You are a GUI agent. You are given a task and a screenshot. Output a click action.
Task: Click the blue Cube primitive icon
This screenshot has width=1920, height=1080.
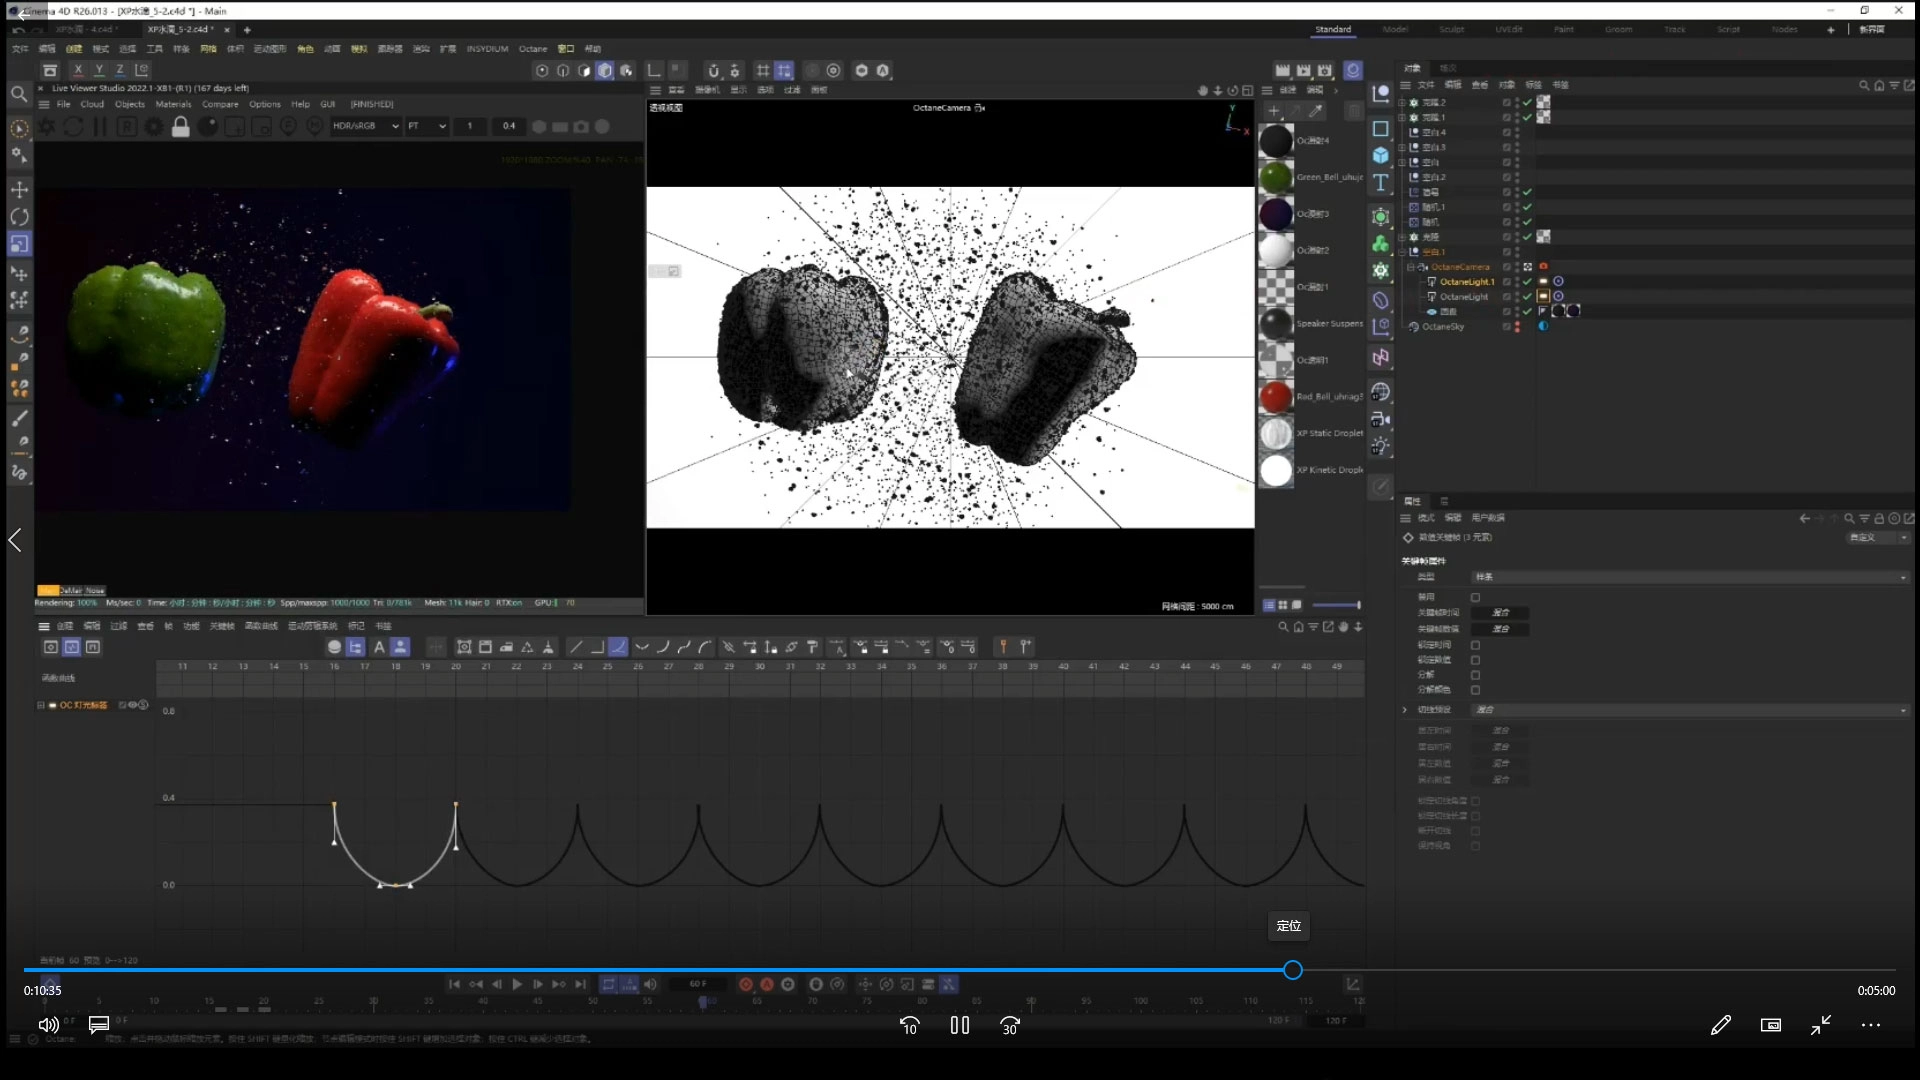point(1381,156)
